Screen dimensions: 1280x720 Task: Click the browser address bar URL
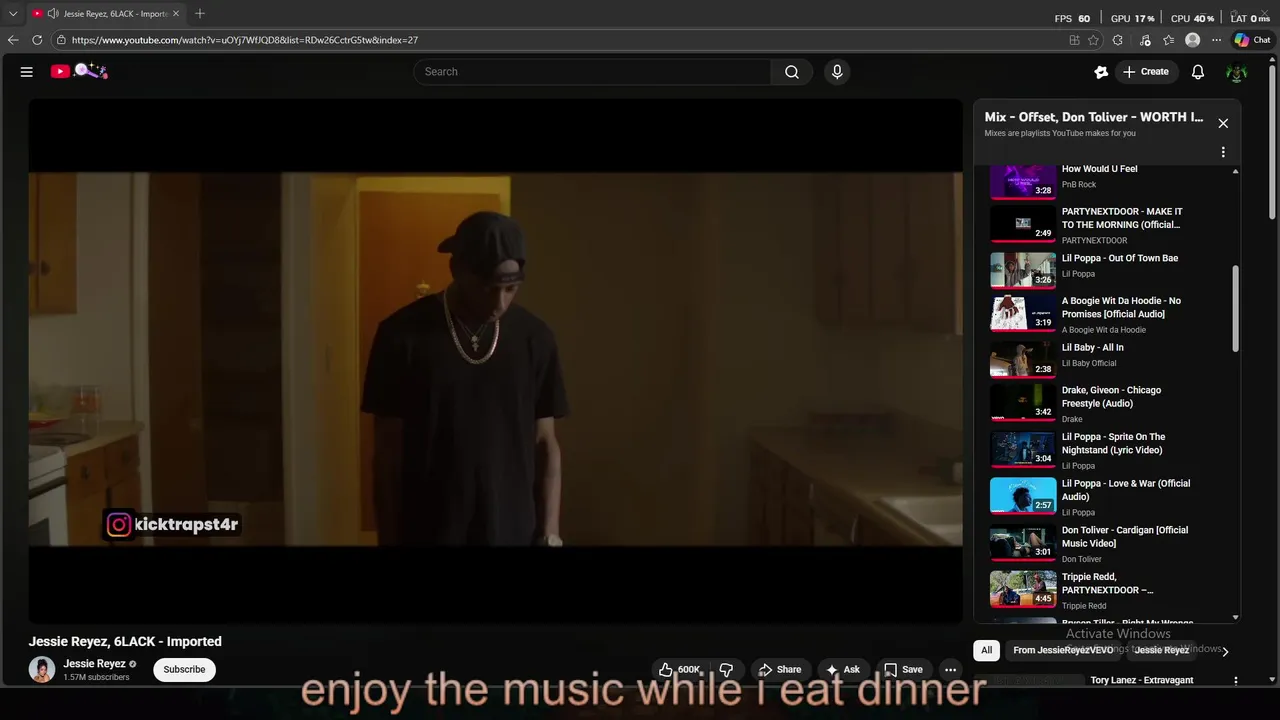pyautogui.click(x=245, y=40)
